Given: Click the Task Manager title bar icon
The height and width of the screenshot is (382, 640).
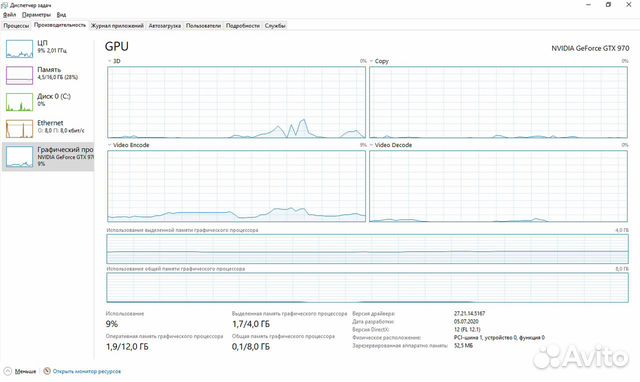Looking at the screenshot, I should point(5,5).
